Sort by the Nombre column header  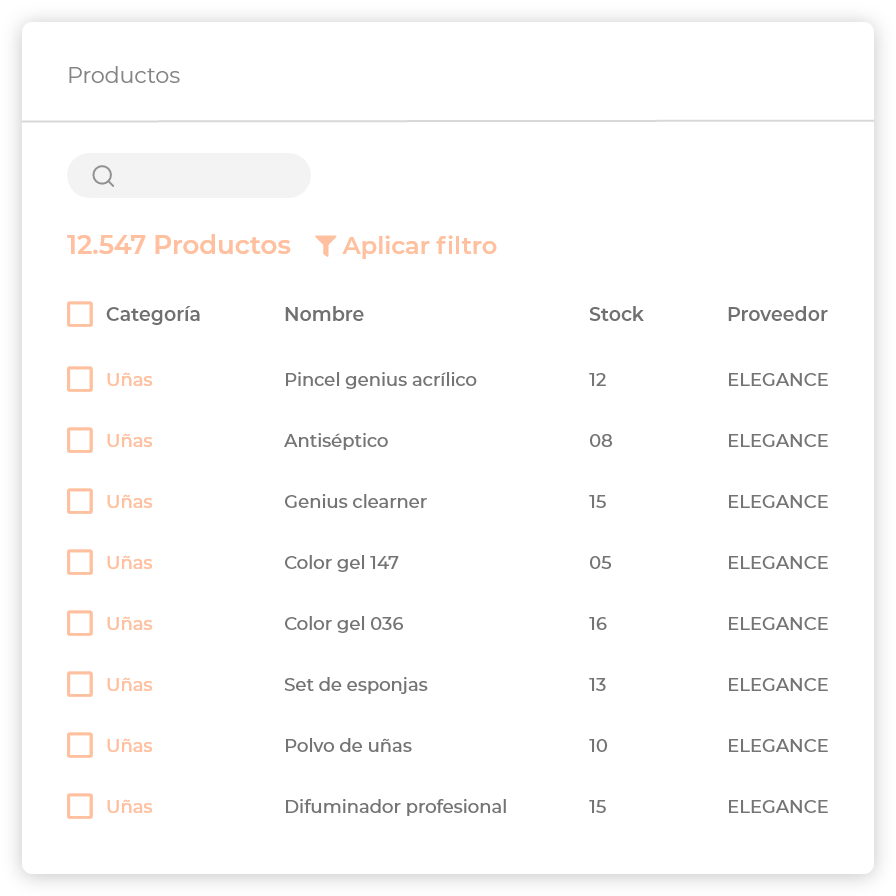pos(323,314)
